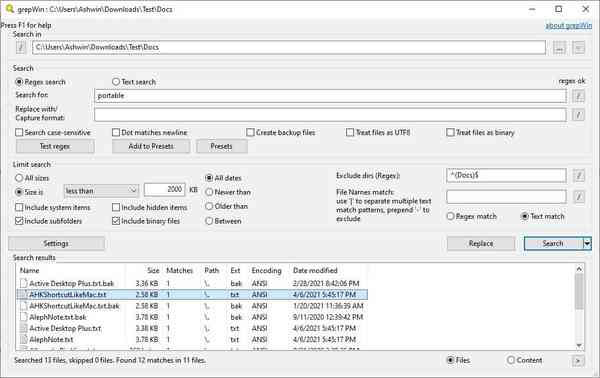
Task: Click file icon of AHKShortcutLikeMac.txt
Action: (x=23, y=295)
